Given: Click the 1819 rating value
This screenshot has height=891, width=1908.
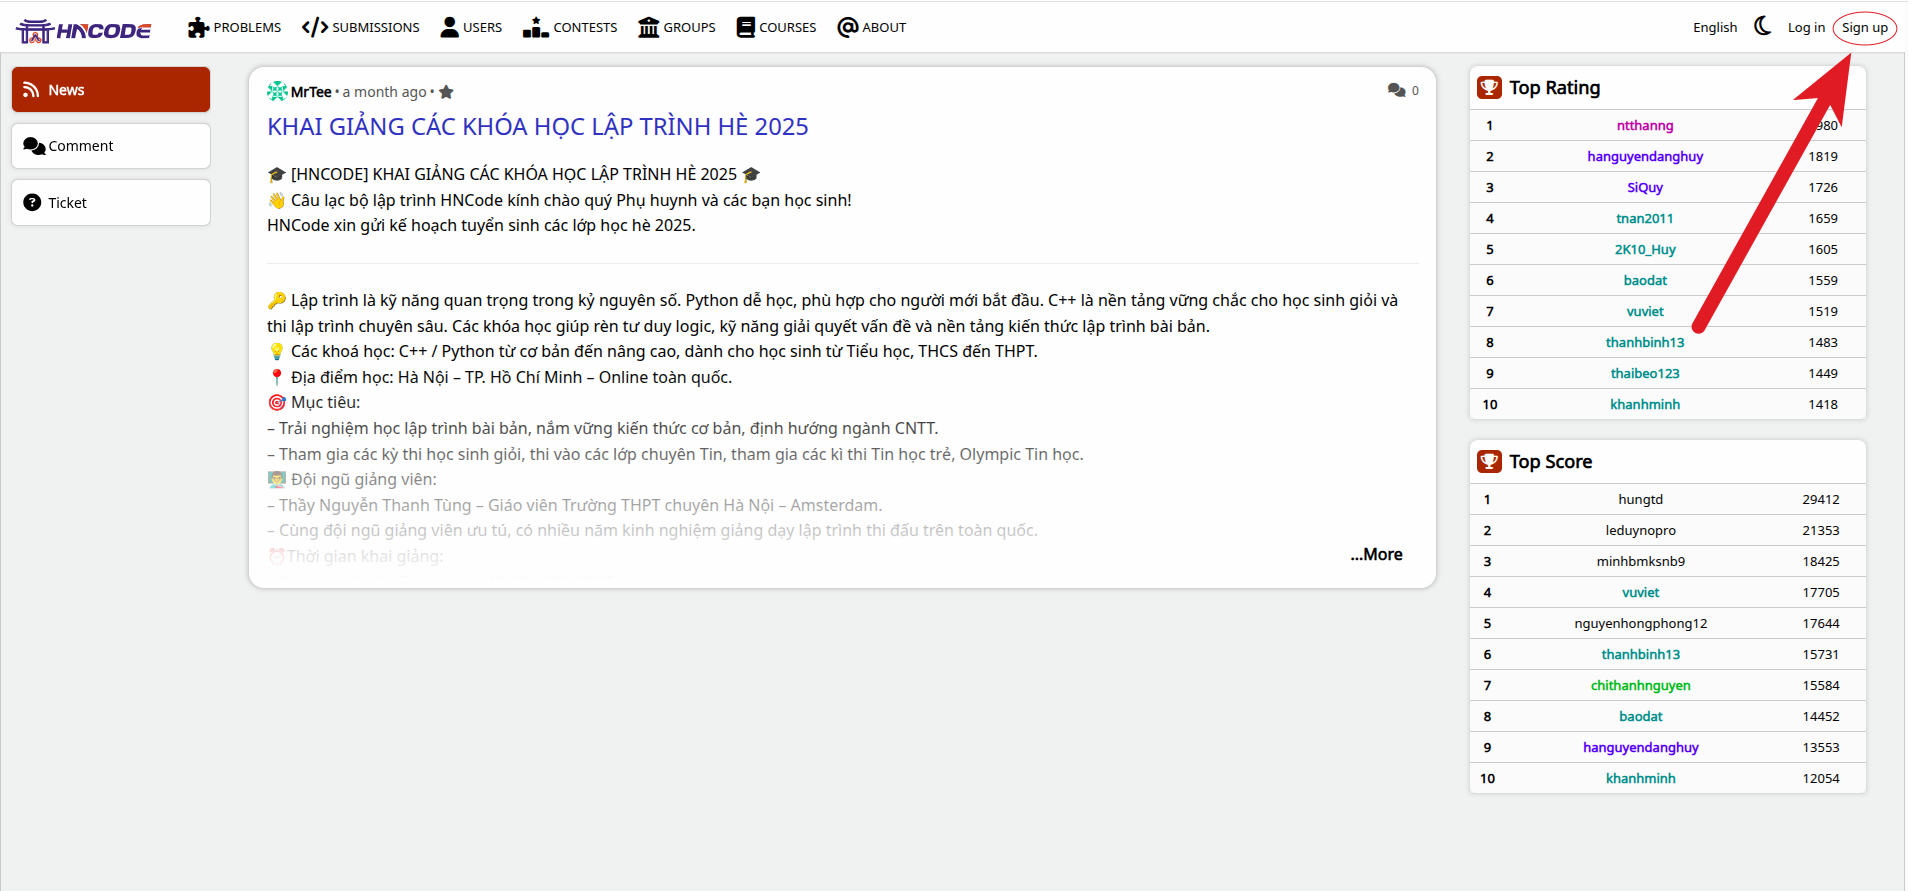Looking at the screenshot, I should (1823, 156).
